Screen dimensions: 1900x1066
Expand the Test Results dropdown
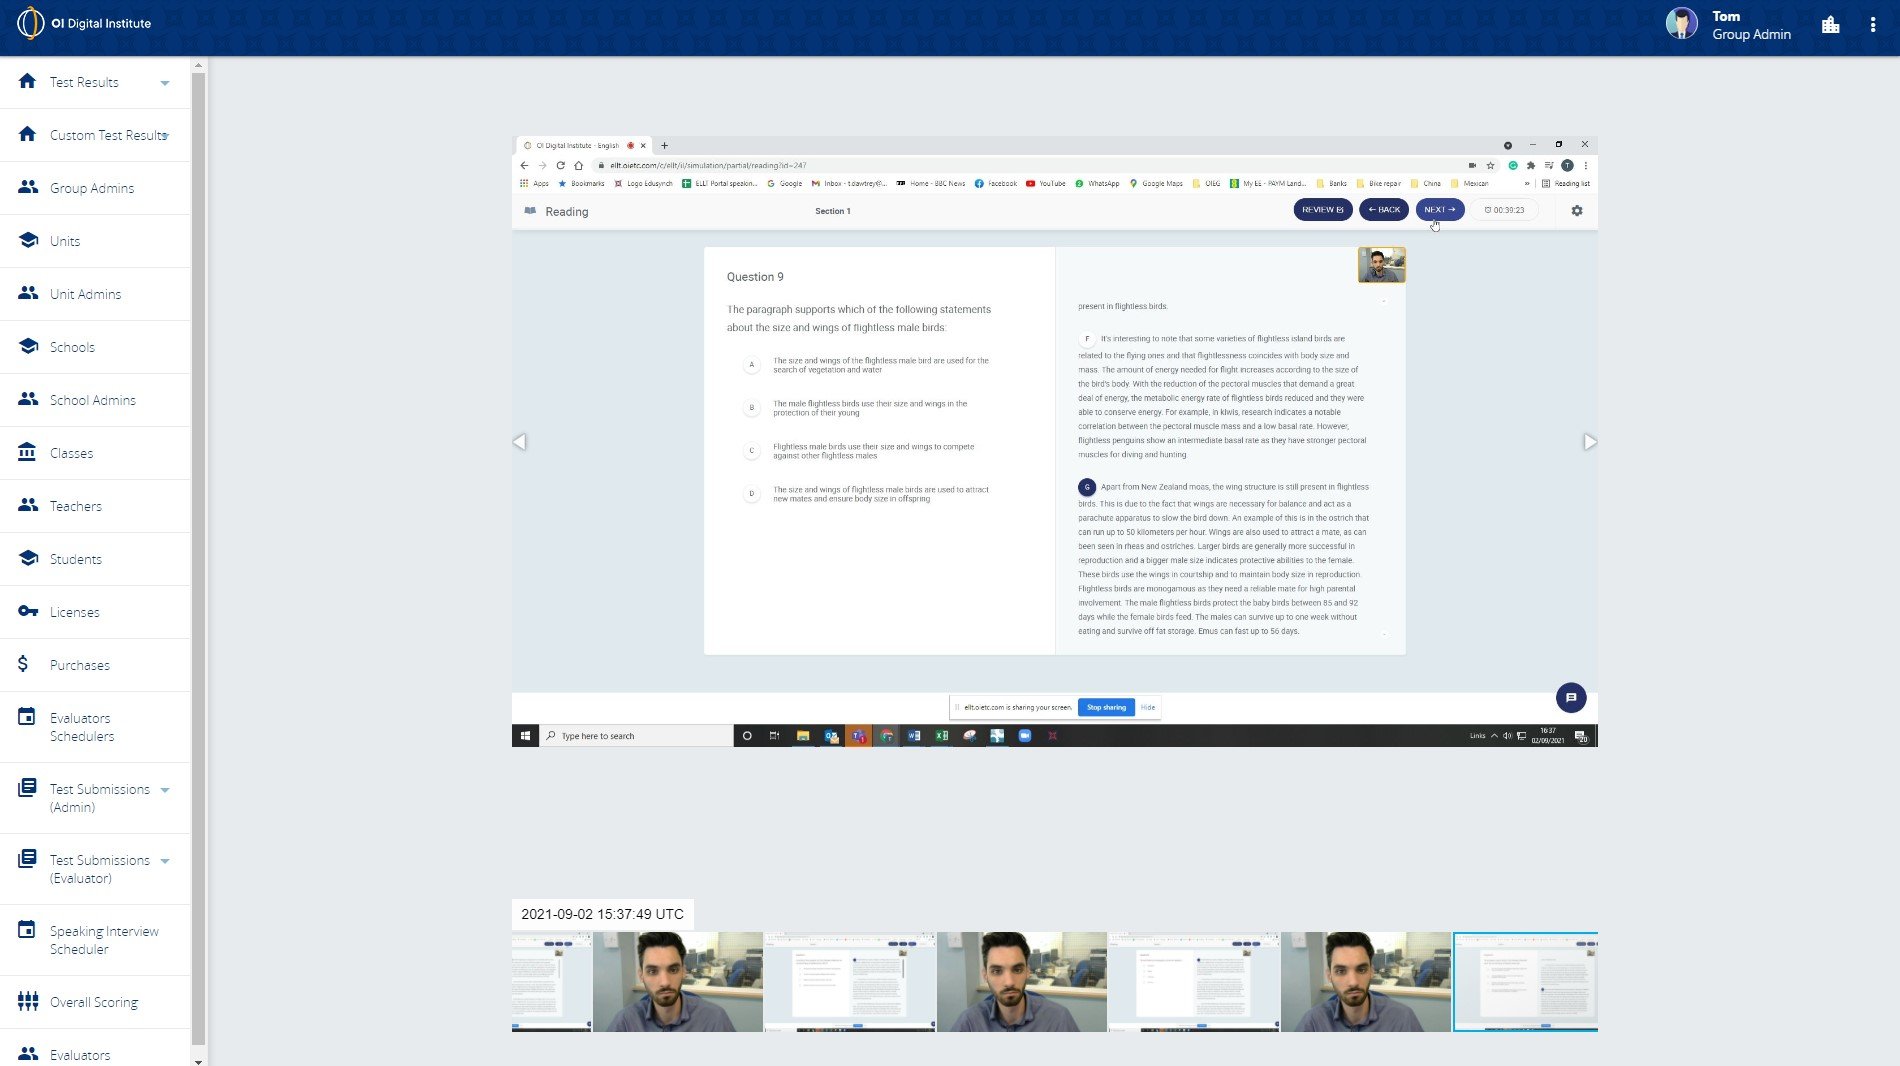[166, 84]
